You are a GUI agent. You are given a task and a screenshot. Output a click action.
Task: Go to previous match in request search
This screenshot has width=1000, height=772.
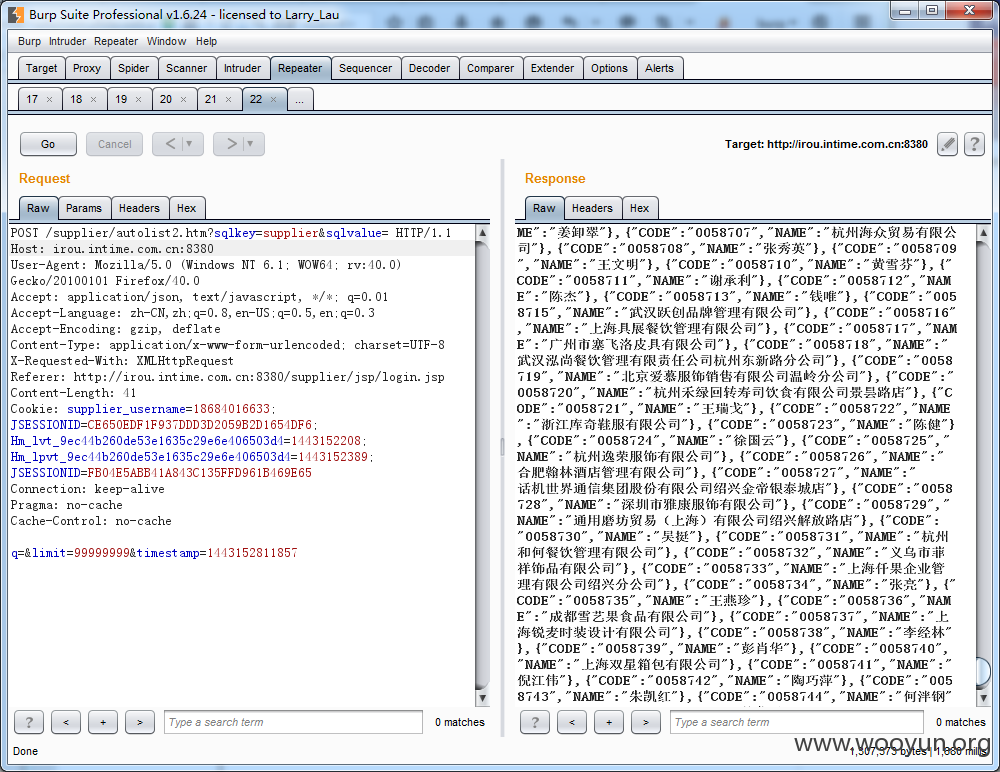coord(66,722)
